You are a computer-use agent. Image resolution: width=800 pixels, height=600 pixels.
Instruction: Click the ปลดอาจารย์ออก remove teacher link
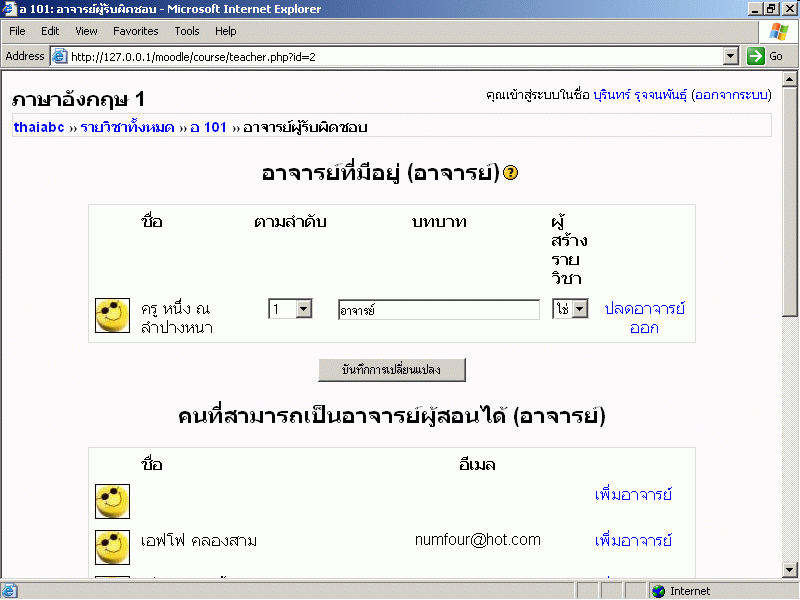(x=644, y=318)
